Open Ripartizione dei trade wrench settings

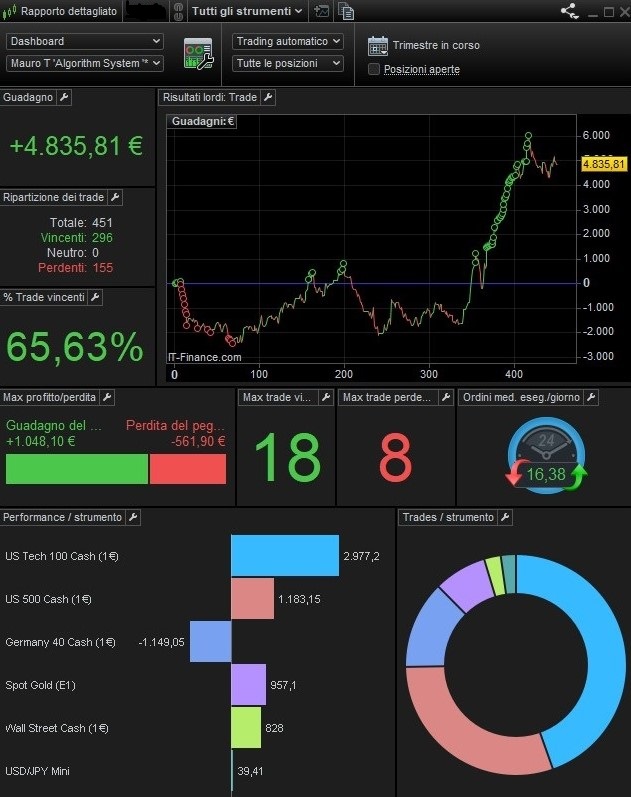click(x=115, y=197)
